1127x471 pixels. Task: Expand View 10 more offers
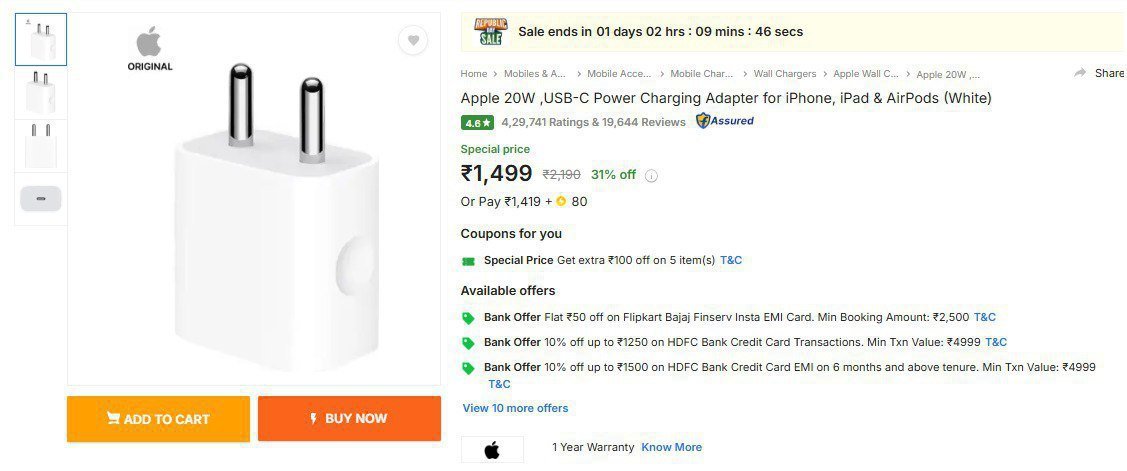(515, 408)
